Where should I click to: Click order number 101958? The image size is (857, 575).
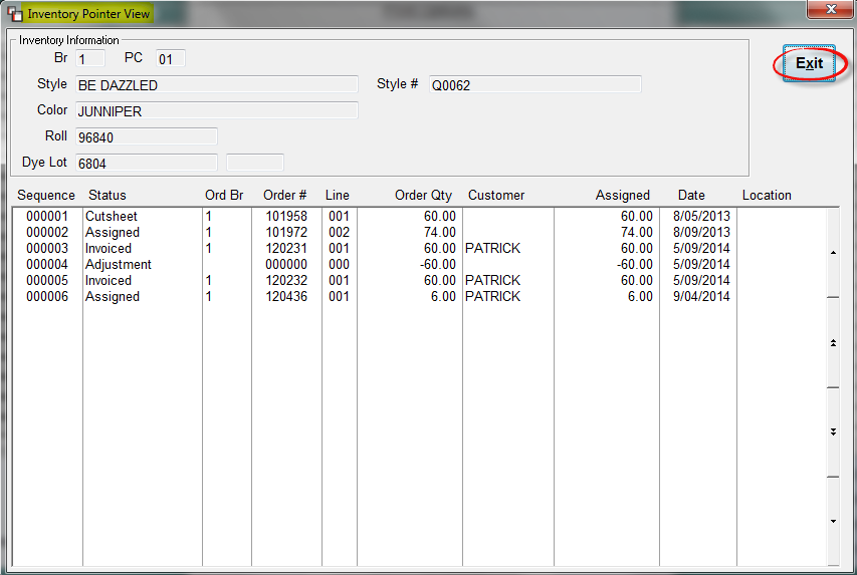click(286, 216)
